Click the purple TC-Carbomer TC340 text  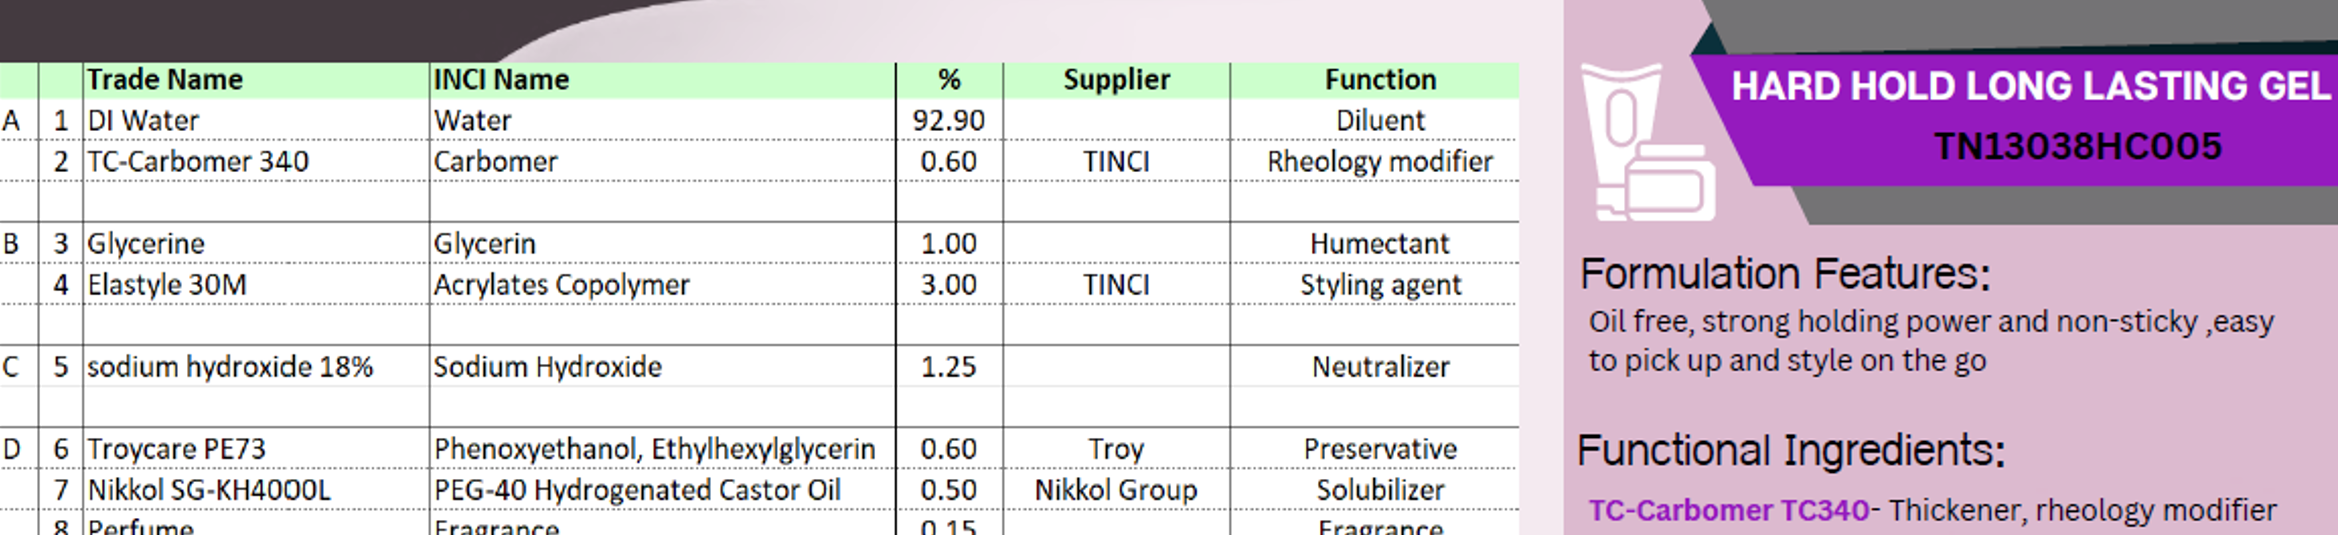pyautogui.click(x=1729, y=510)
